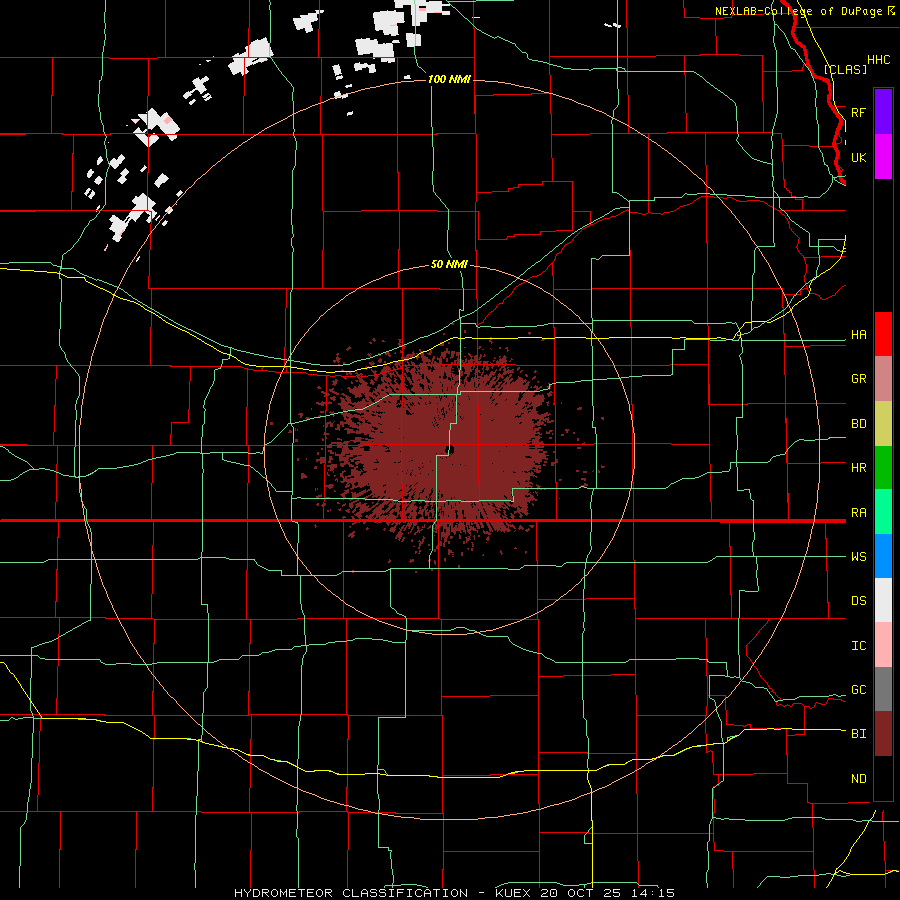The image size is (900, 900).
Task: Click the GR legend color block
Action: point(883,378)
